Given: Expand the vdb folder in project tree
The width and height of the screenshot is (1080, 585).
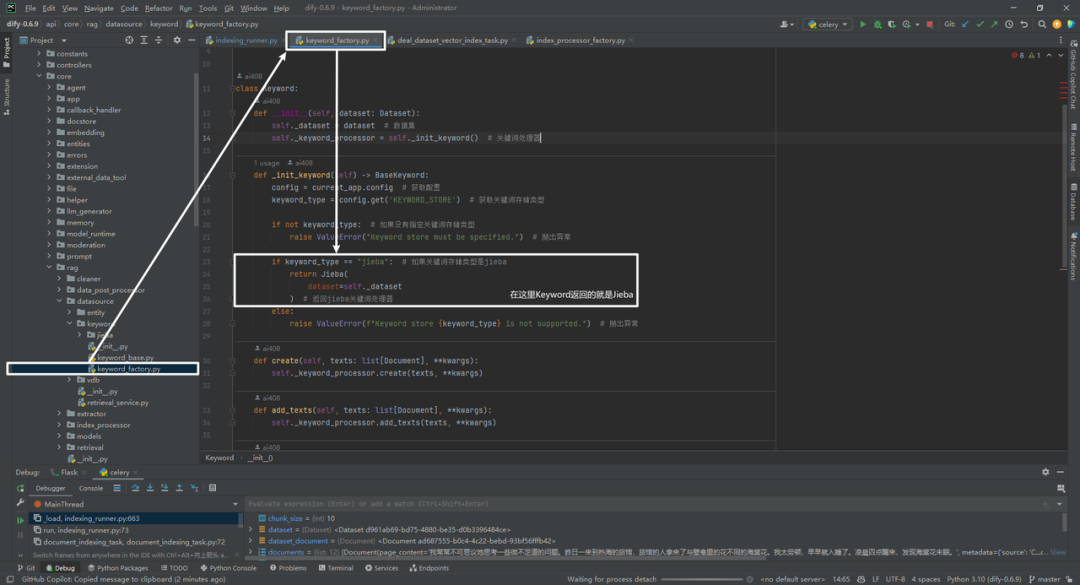Looking at the screenshot, I should [69, 380].
